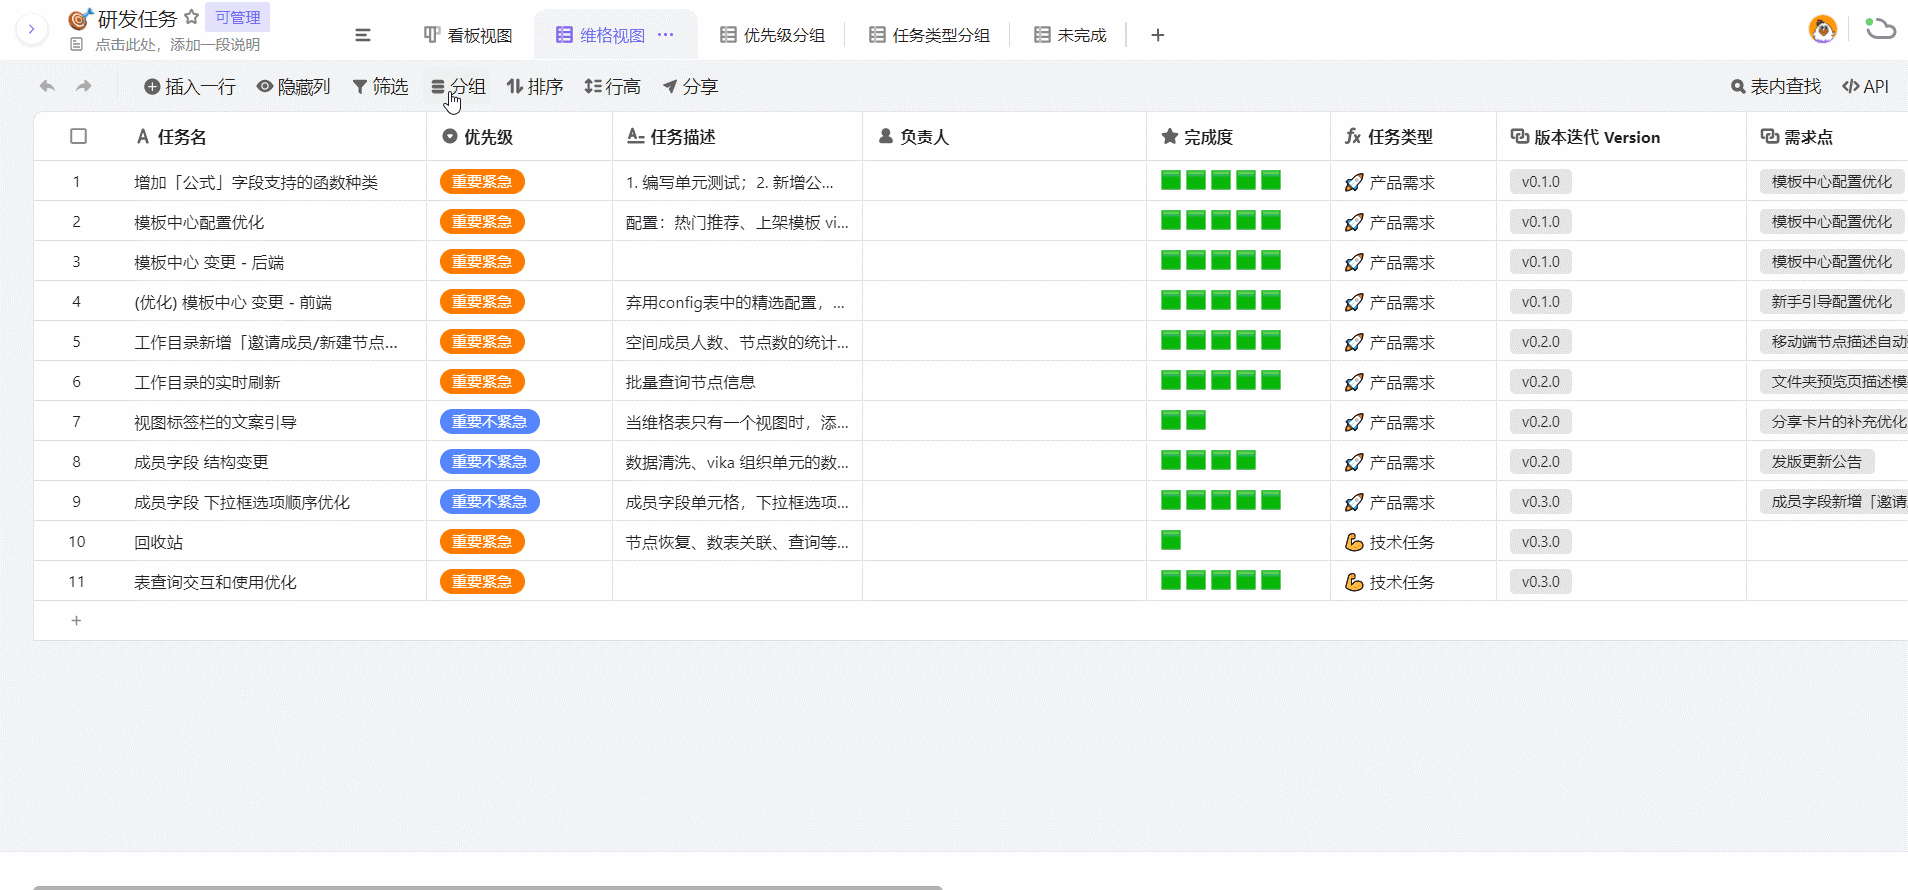Open 维格视图 tab more options dots
The image size is (1908, 890).
click(x=666, y=35)
